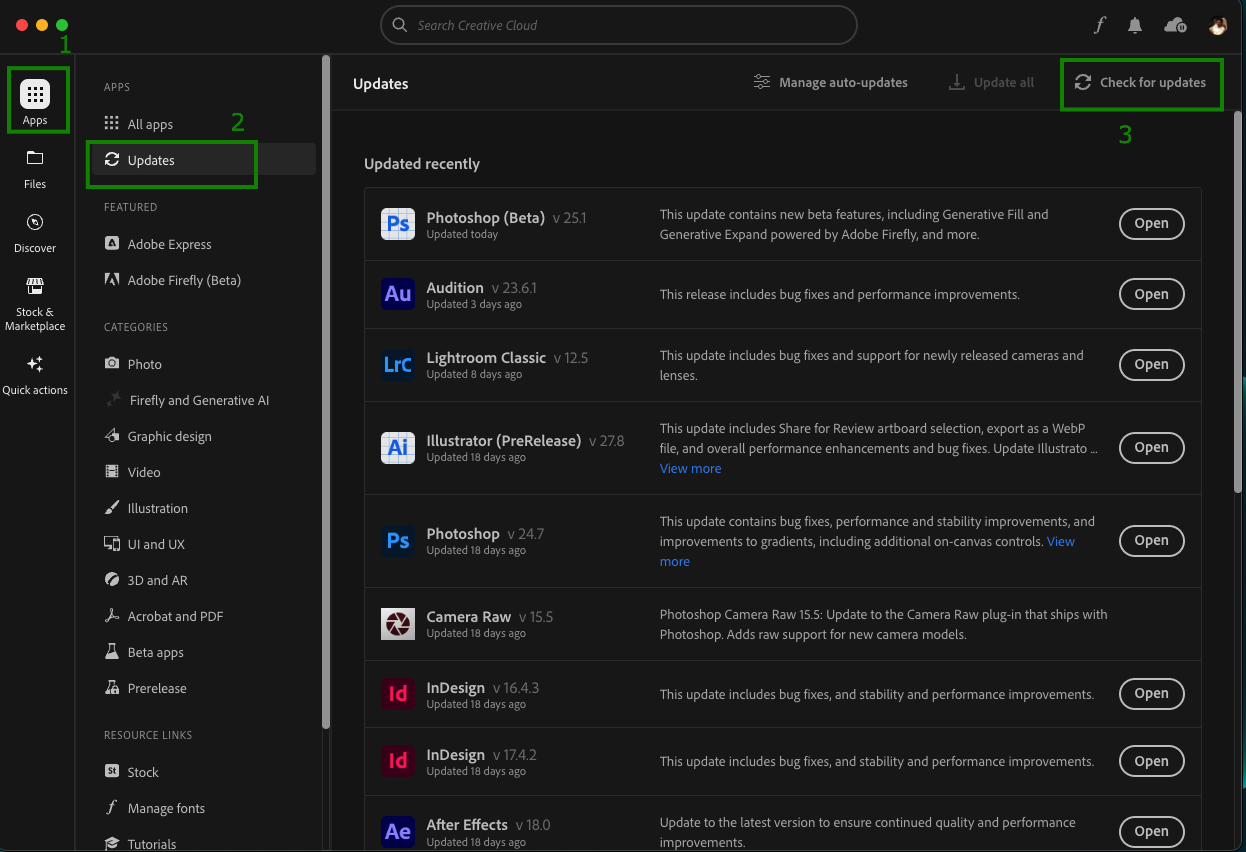The image size is (1246, 852).
Task: Click the After Effects app icon
Action: [397, 831]
